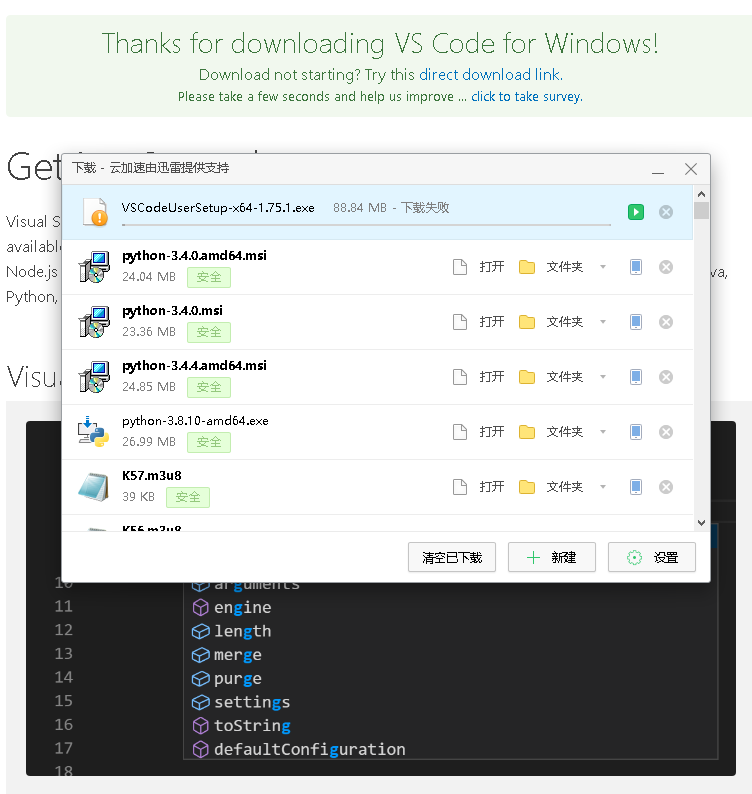The image size is (752, 794).
Task: Remove python-3.4.0.msi with the X icon
Action: tap(665, 322)
